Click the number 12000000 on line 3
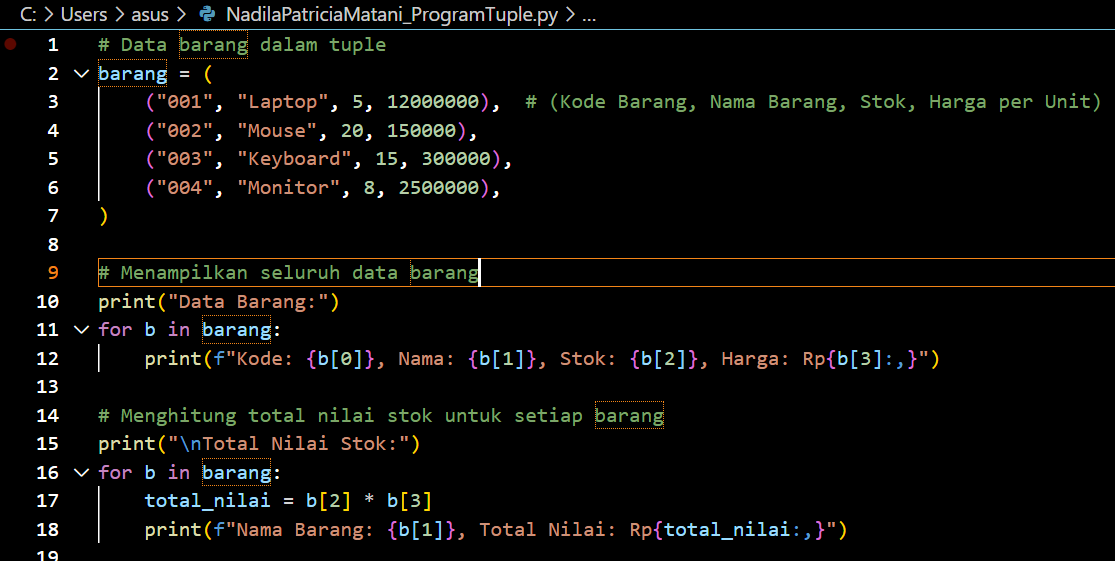Screen dimensions: 1115x561 [433, 102]
